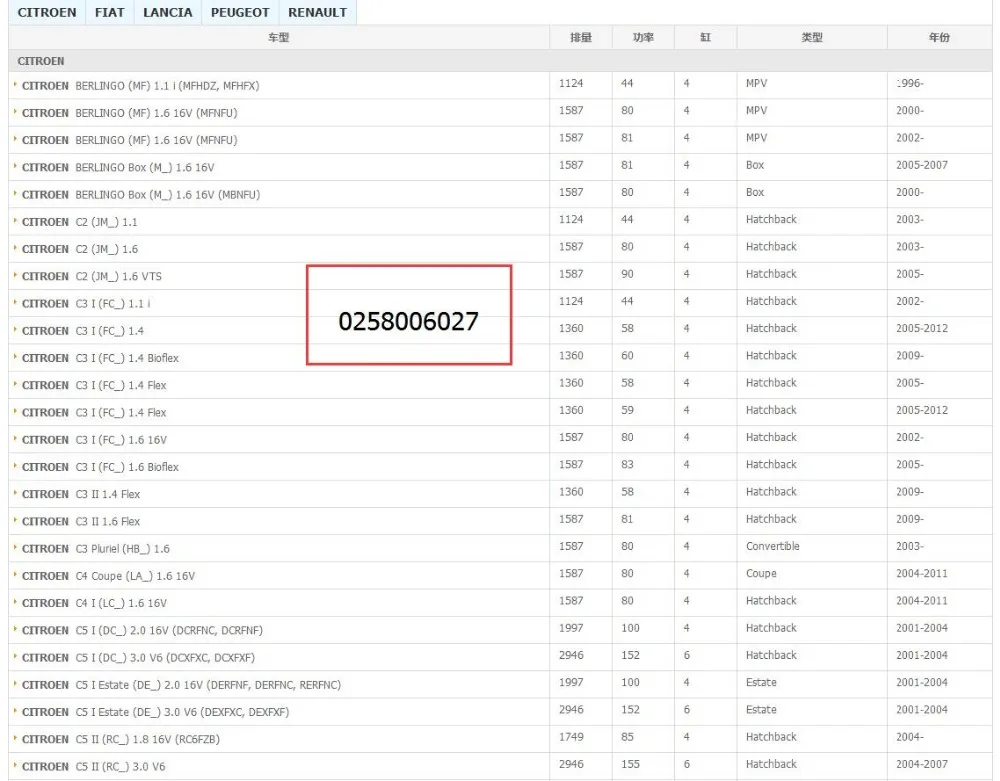The width and height of the screenshot is (1000, 781).
Task: Click the 年份 column header
Action: (939, 38)
